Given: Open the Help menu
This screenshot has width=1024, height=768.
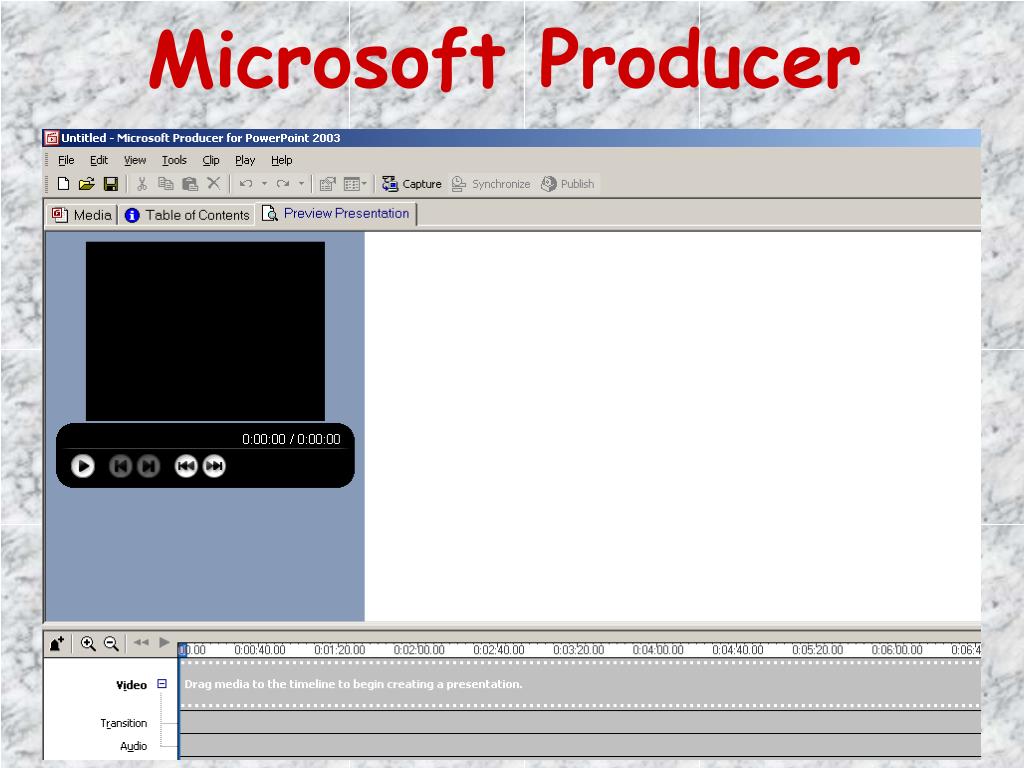Looking at the screenshot, I should click(x=281, y=160).
